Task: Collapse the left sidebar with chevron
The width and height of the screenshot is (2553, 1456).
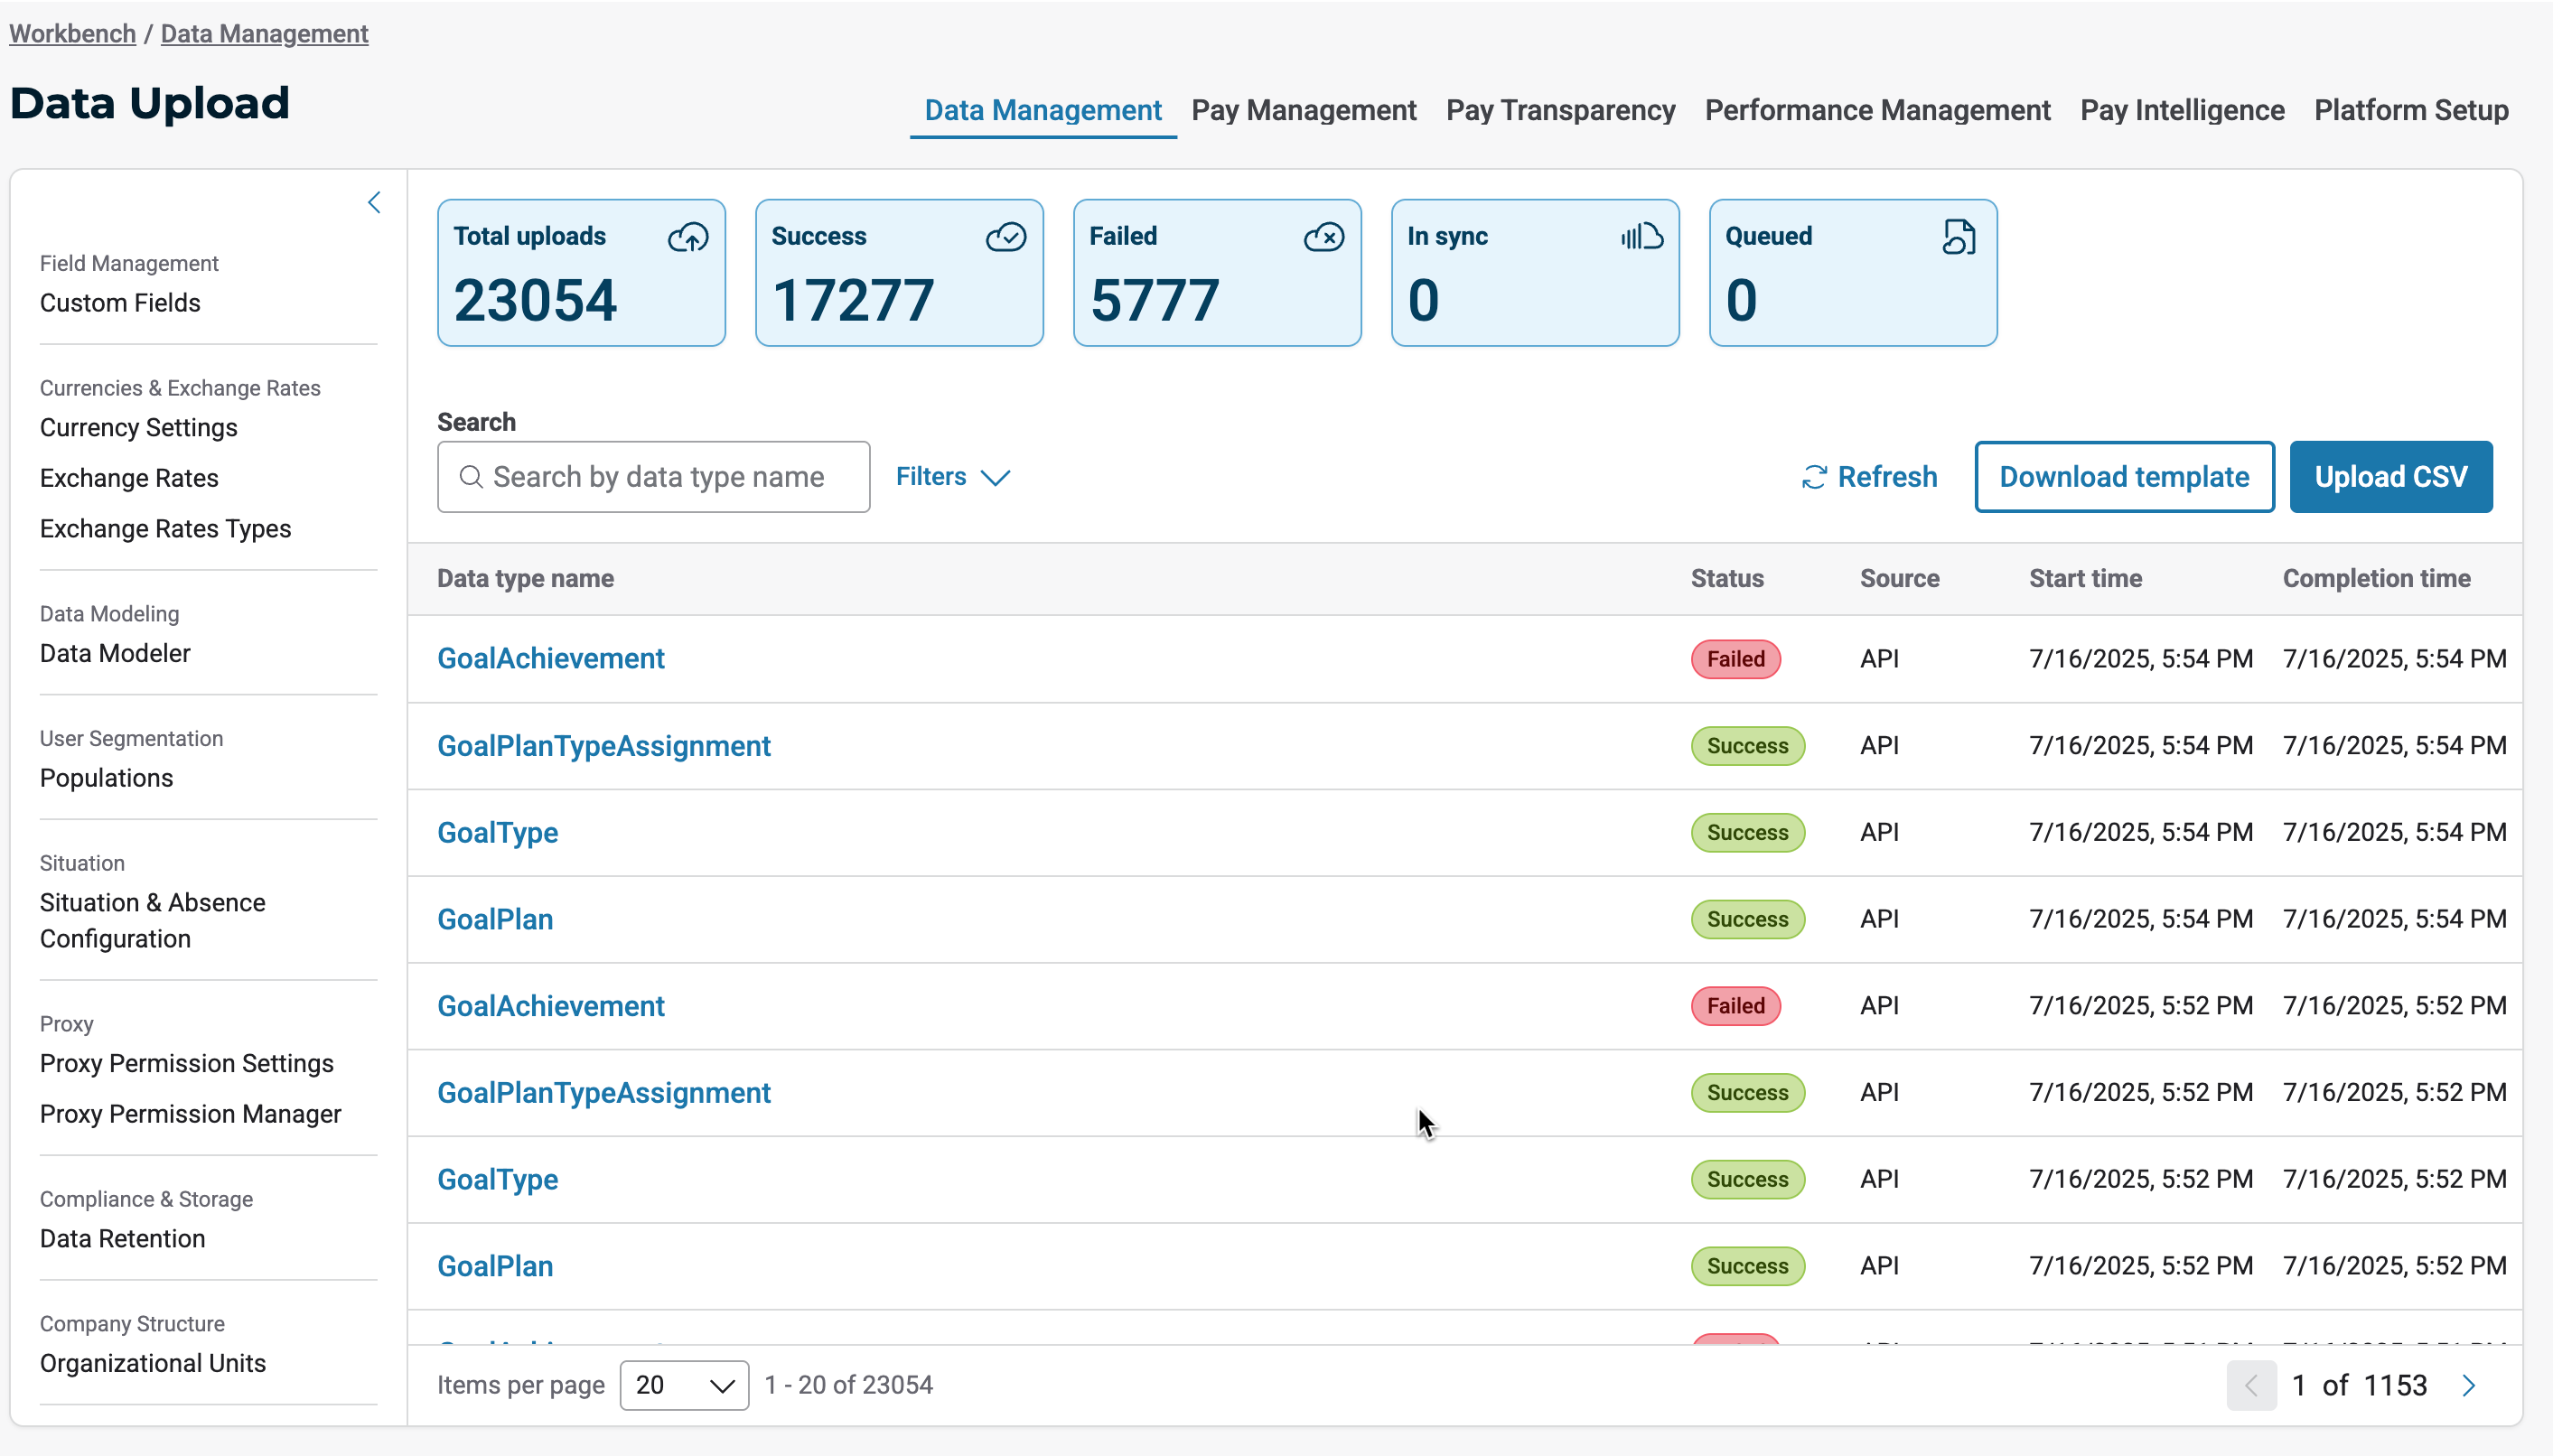Action: click(x=374, y=203)
